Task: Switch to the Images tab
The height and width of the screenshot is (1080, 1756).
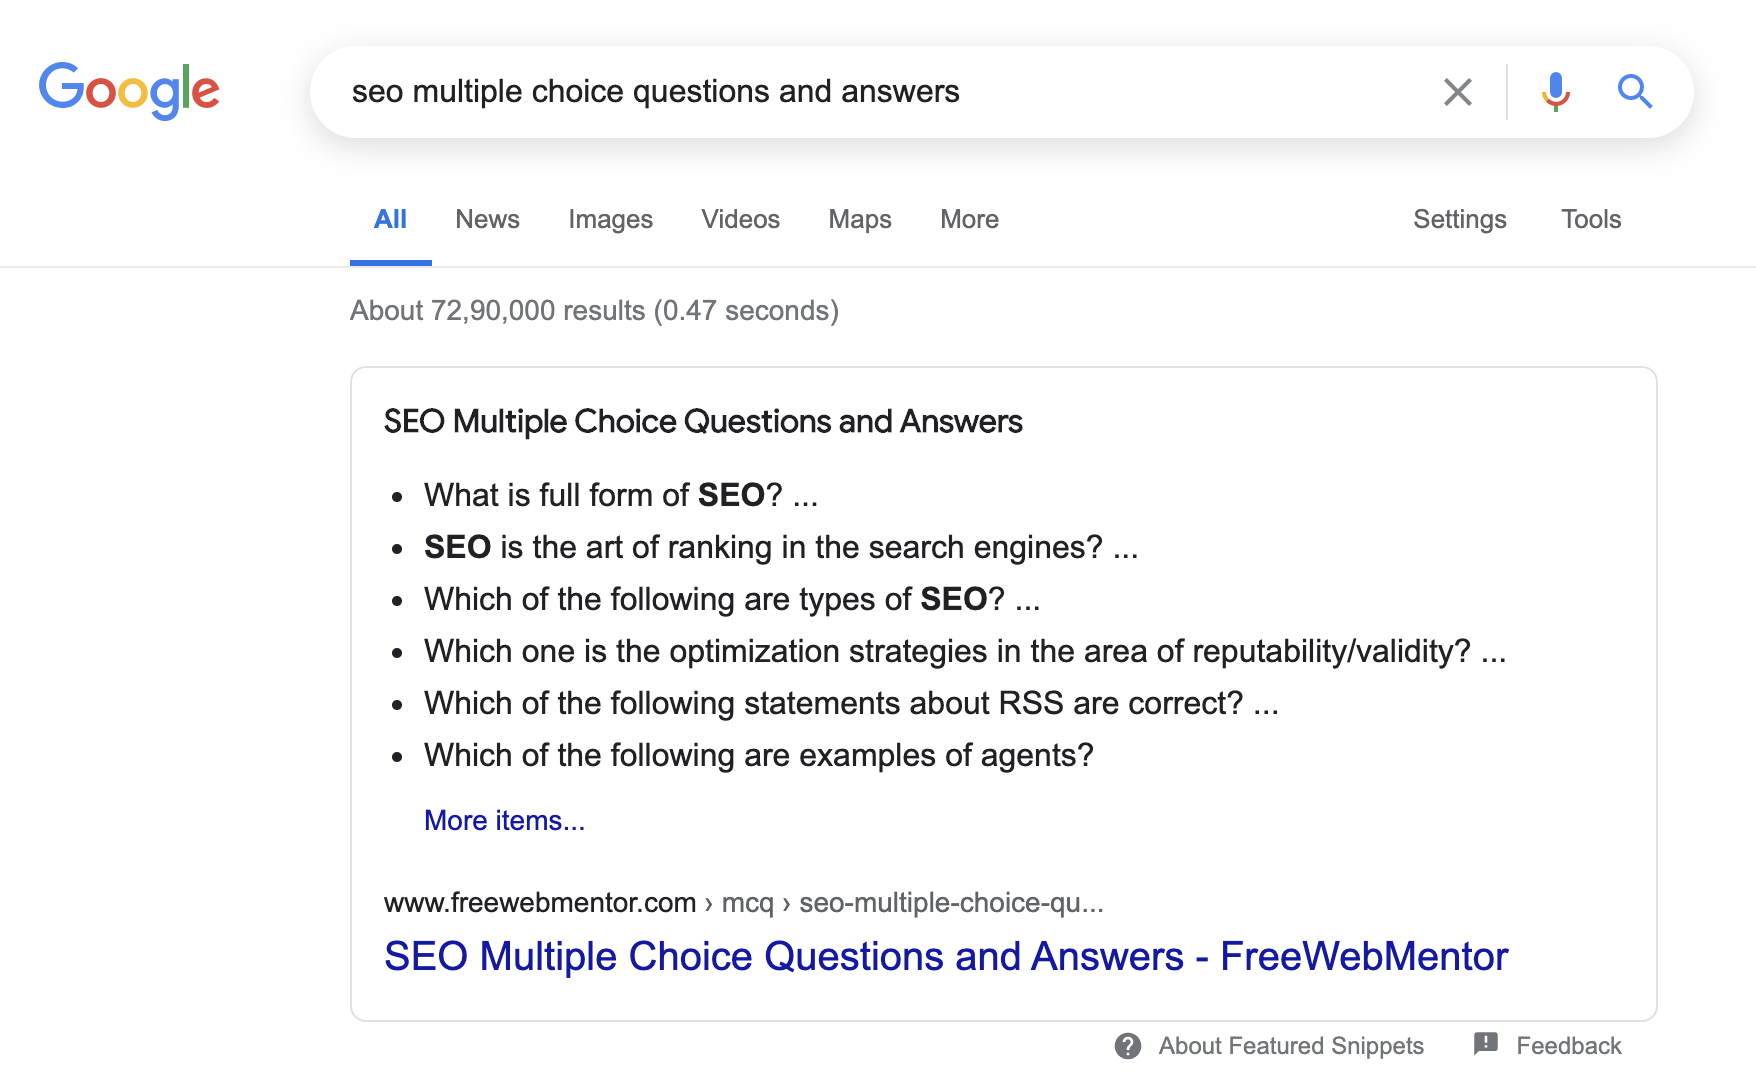Action: (x=610, y=219)
